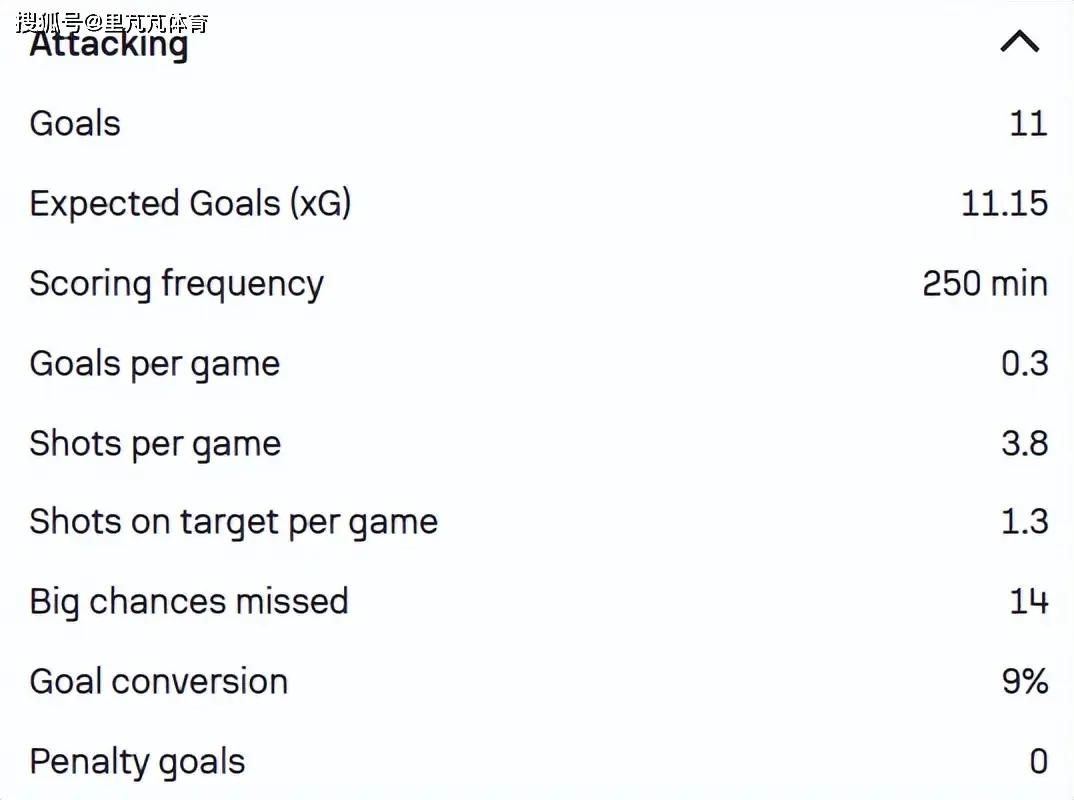Click the Big chances missed value 14
This screenshot has width=1074, height=800.
[x=1029, y=601]
